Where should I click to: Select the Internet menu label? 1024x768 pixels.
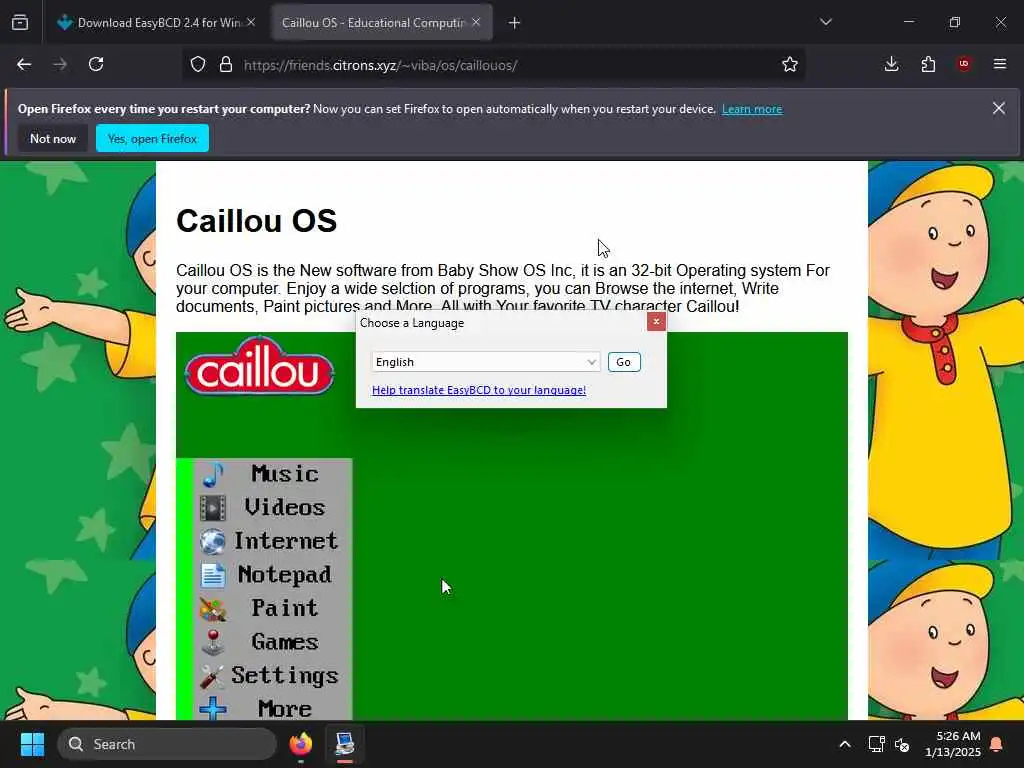(x=286, y=541)
